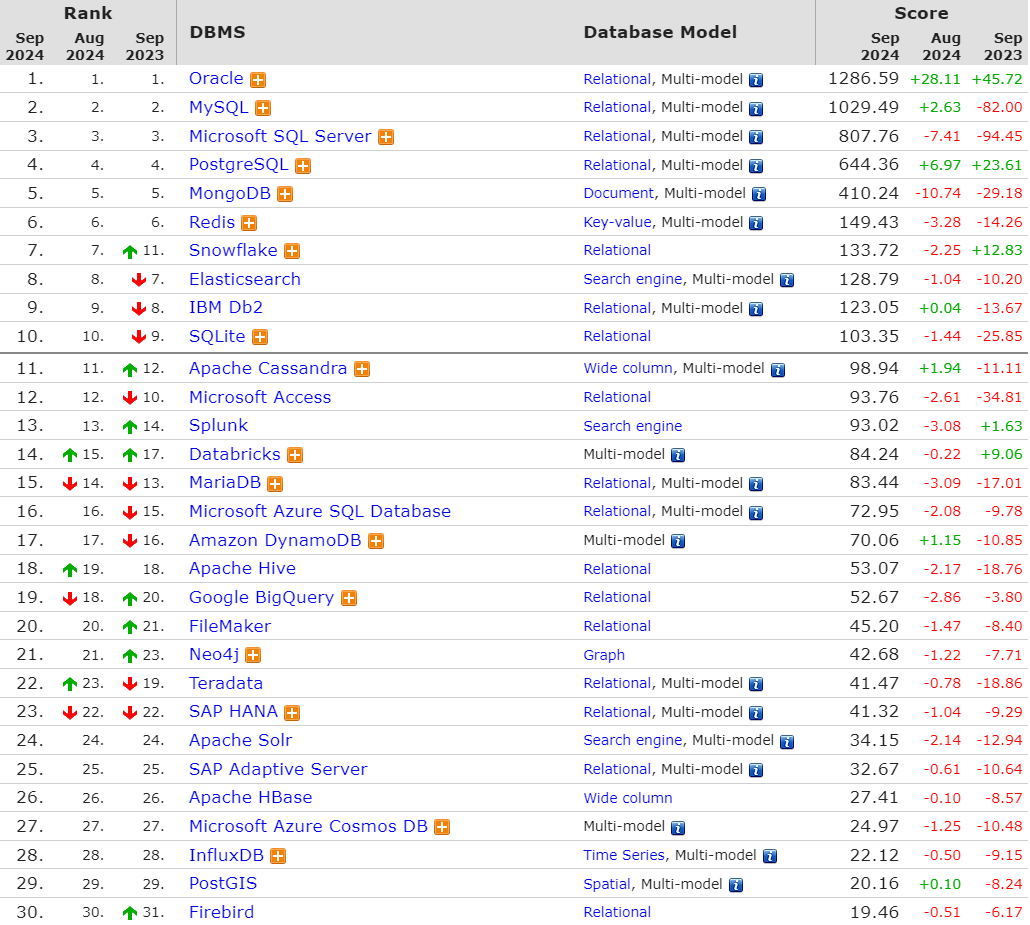
Task: Go to the Elasticsearch page
Action: 245,279
